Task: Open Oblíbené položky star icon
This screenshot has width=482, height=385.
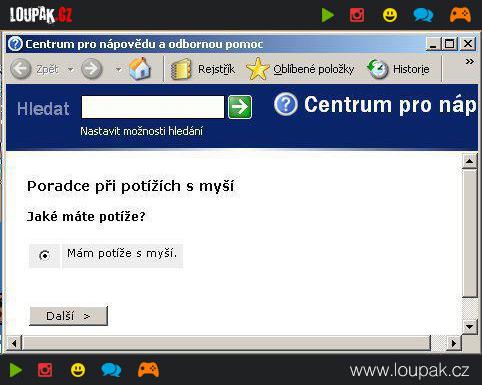Action: tap(258, 69)
